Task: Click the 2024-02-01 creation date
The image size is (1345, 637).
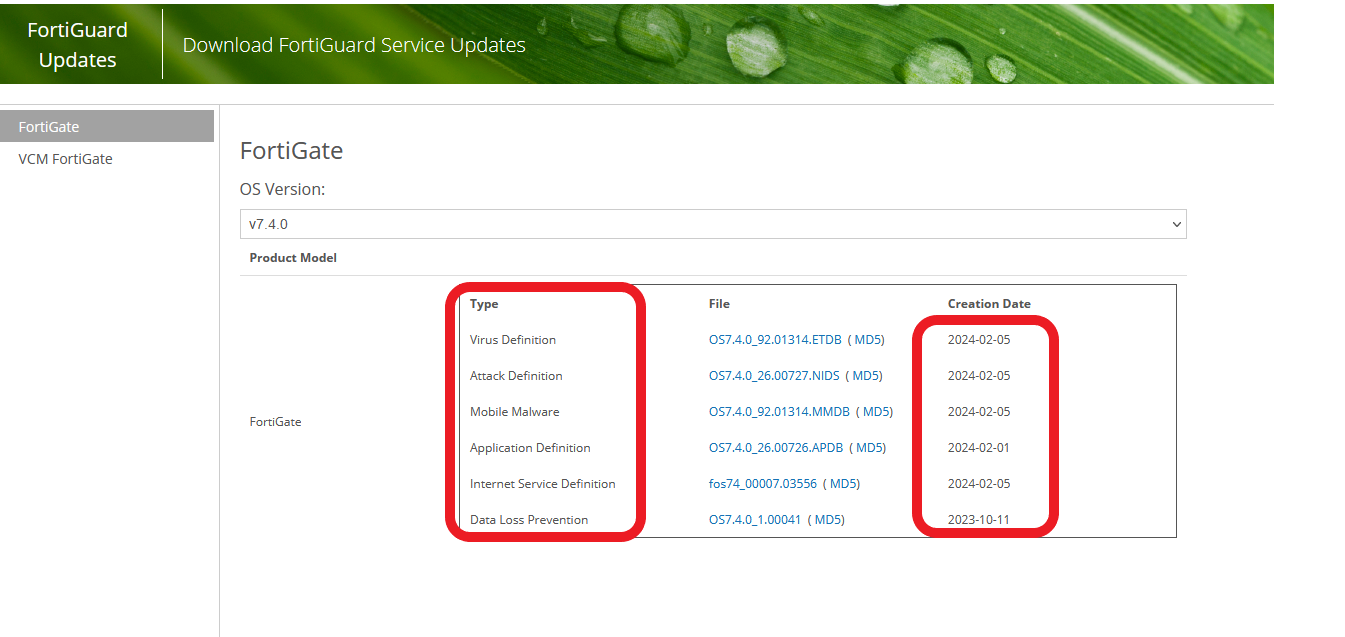Action: [979, 448]
